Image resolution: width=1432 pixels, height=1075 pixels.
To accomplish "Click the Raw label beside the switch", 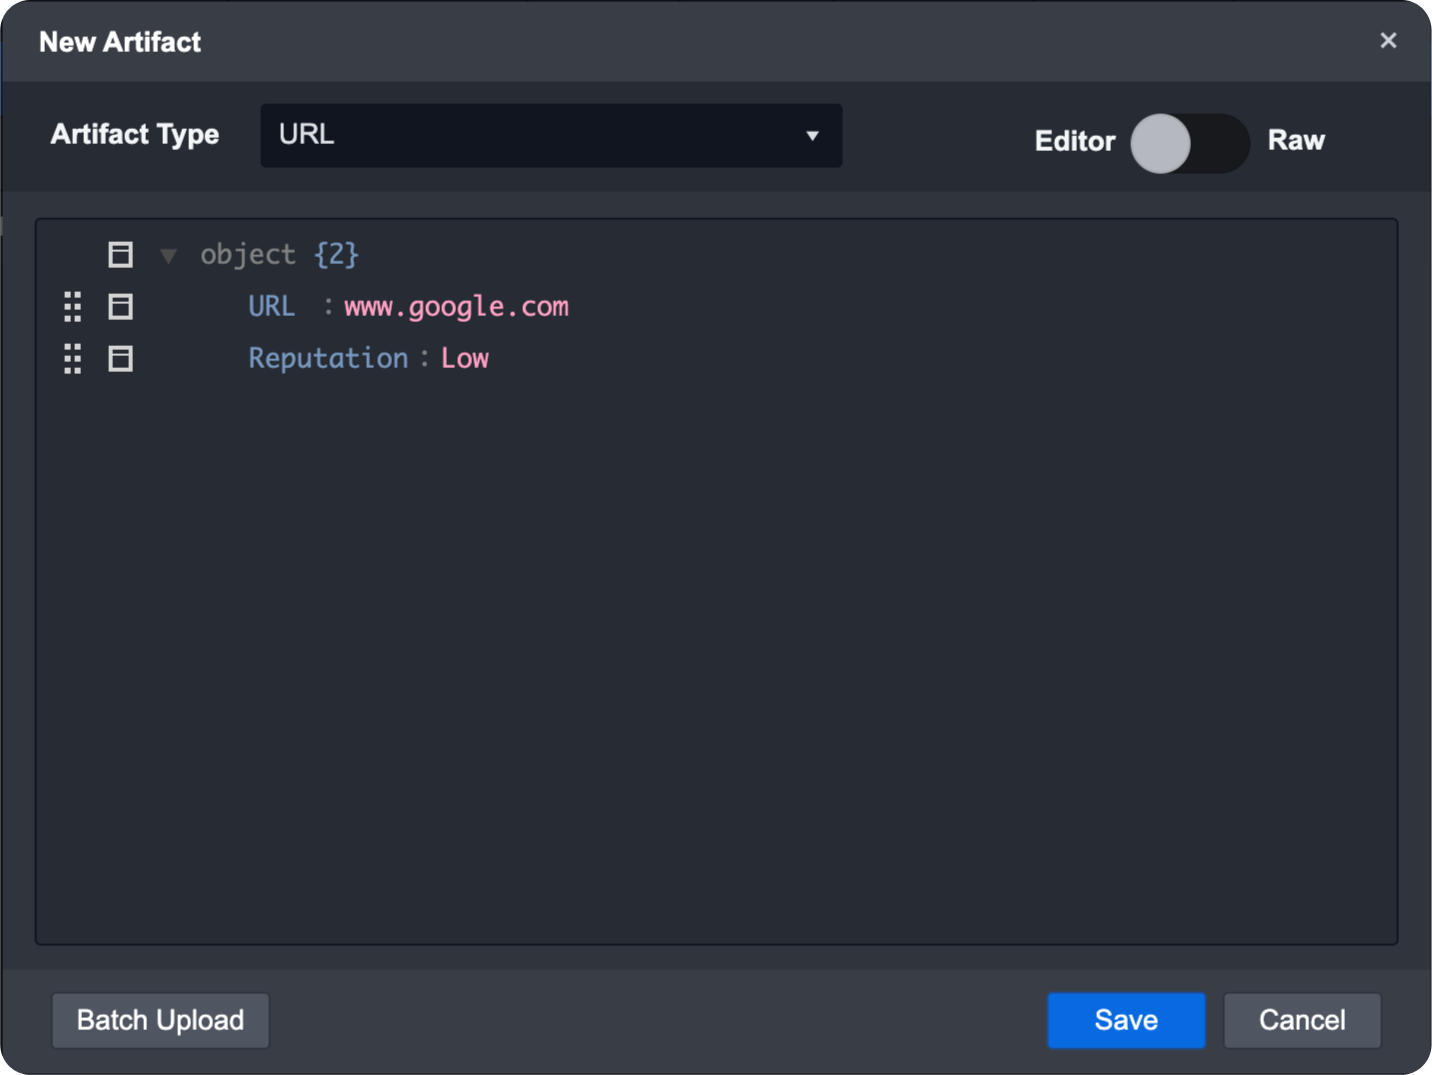I will tap(1296, 141).
